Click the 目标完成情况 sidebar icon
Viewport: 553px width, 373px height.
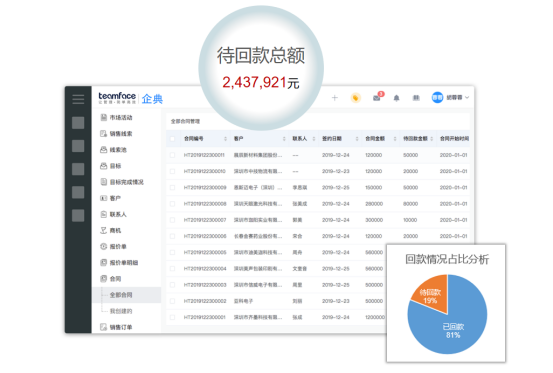(103, 182)
